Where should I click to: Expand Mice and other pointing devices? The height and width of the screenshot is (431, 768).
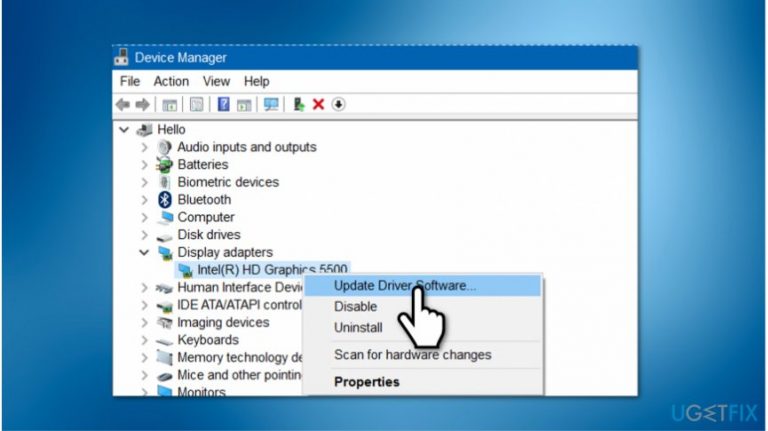(x=144, y=375)
